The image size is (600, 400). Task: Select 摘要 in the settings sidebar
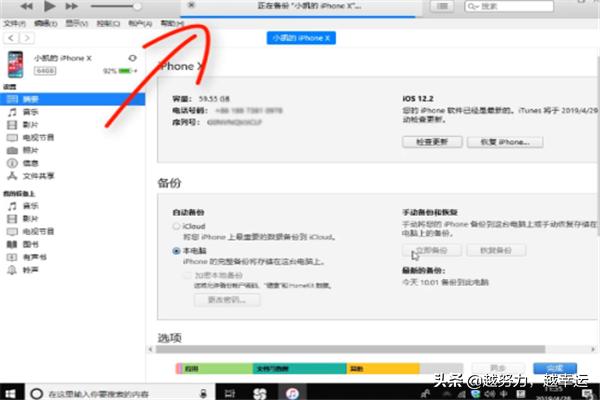[72, 99]
